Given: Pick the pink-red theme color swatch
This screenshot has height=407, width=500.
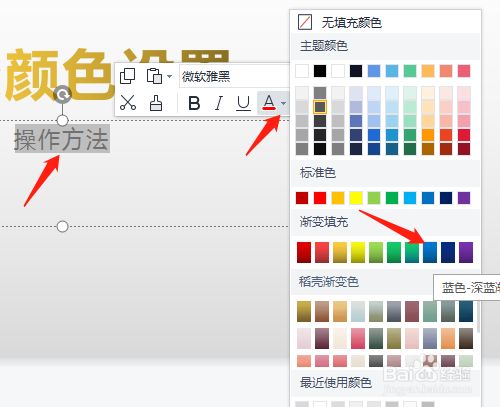Looking at the screenshot, I should tap(464, 71).
